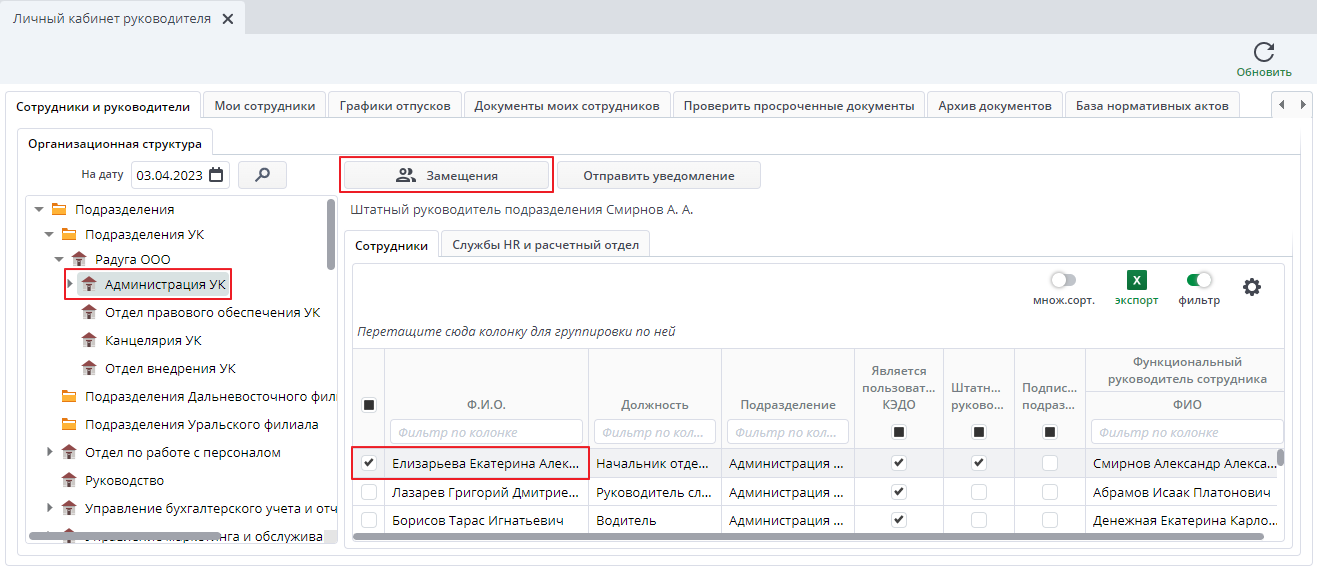Screen dimensions: 1317x572
Task: Toggle the фильтр switch
Action: 1199,281
